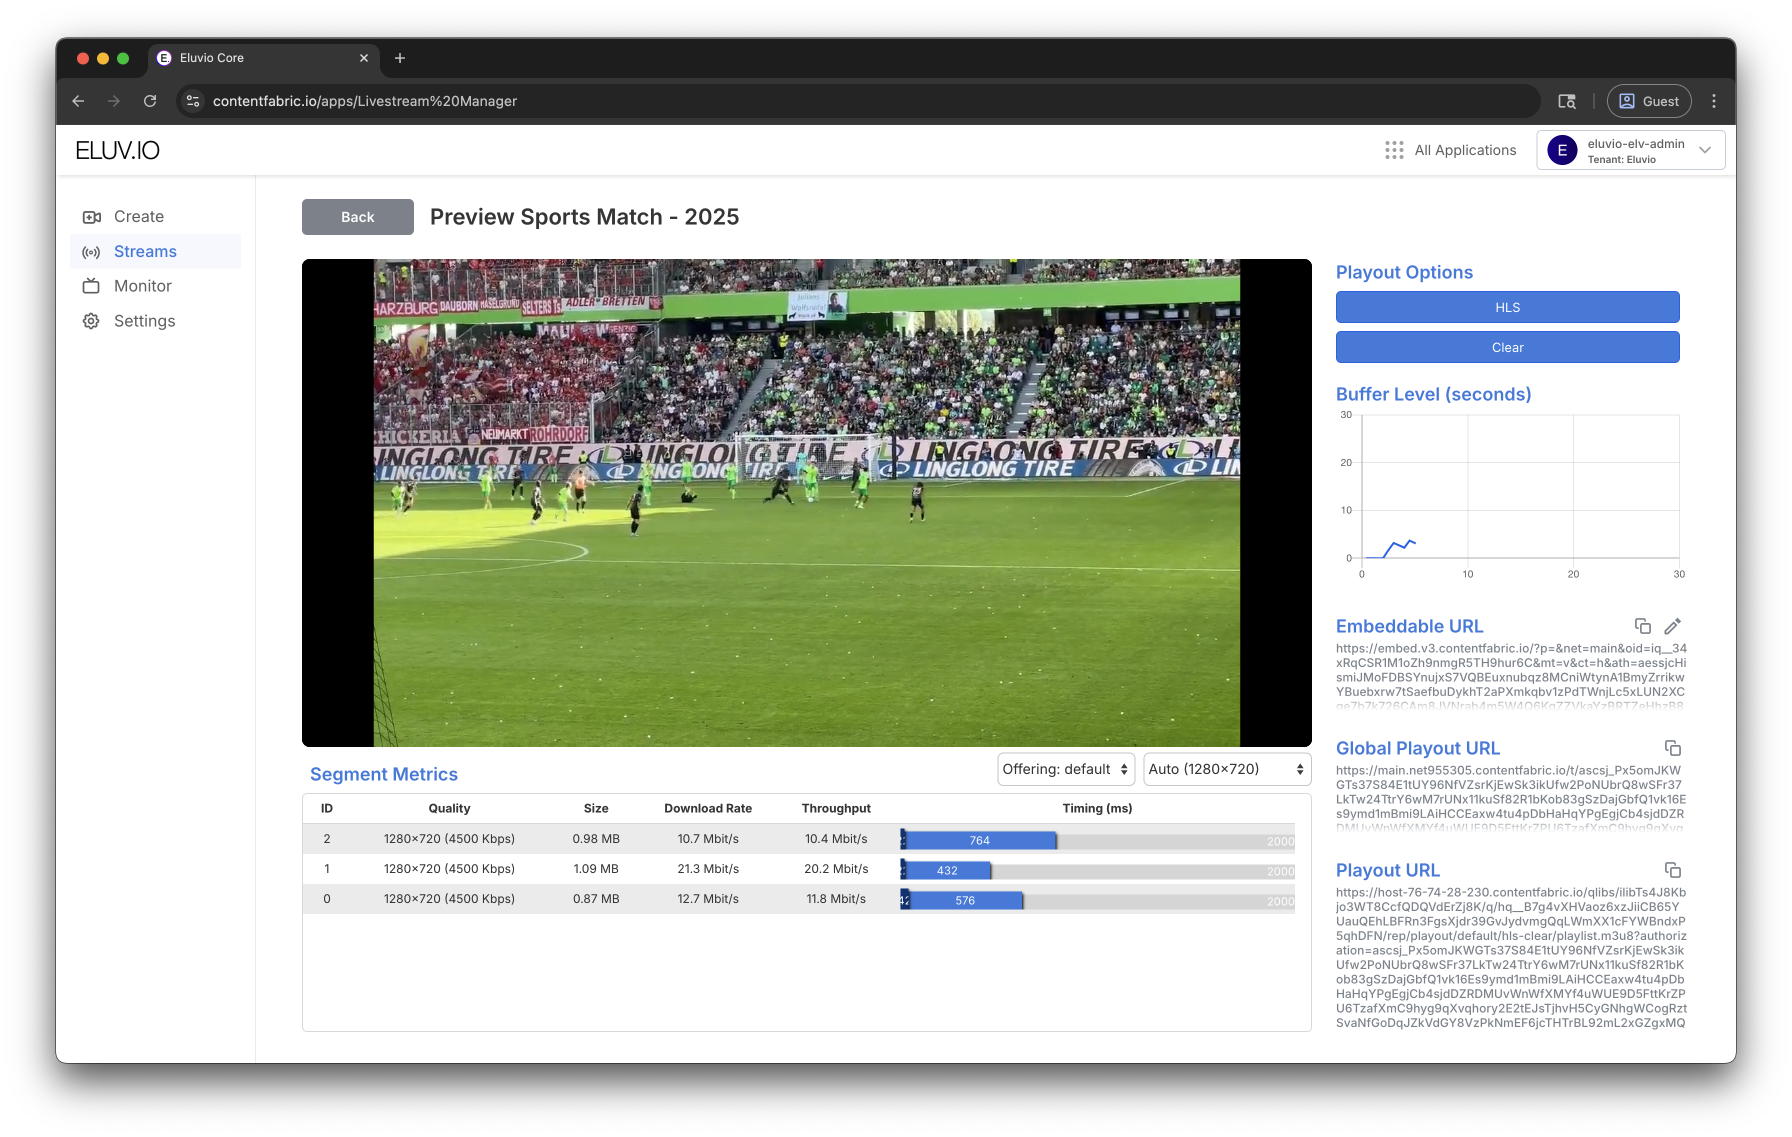Go to Streams in sidebar

pyautogui.click(x=145, y=252)
